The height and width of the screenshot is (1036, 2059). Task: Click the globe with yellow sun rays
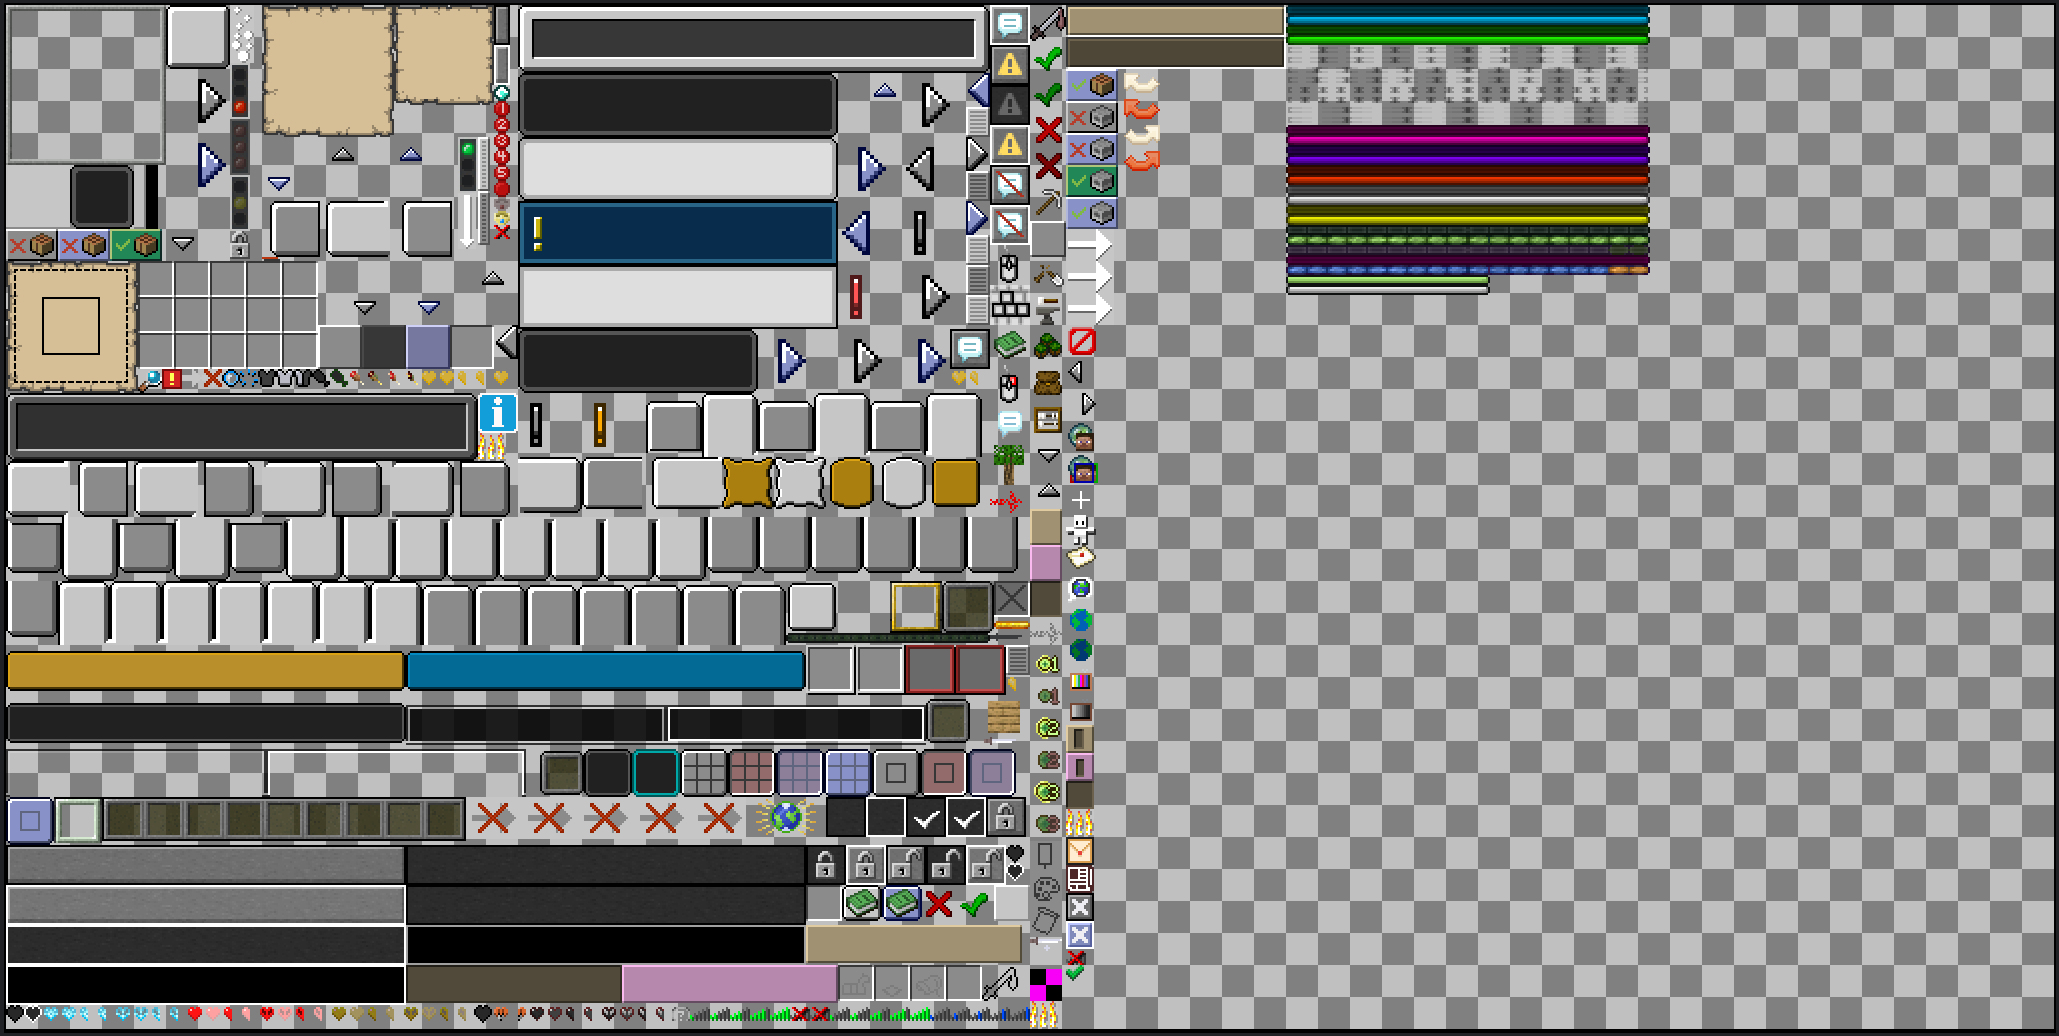point(786,818)
